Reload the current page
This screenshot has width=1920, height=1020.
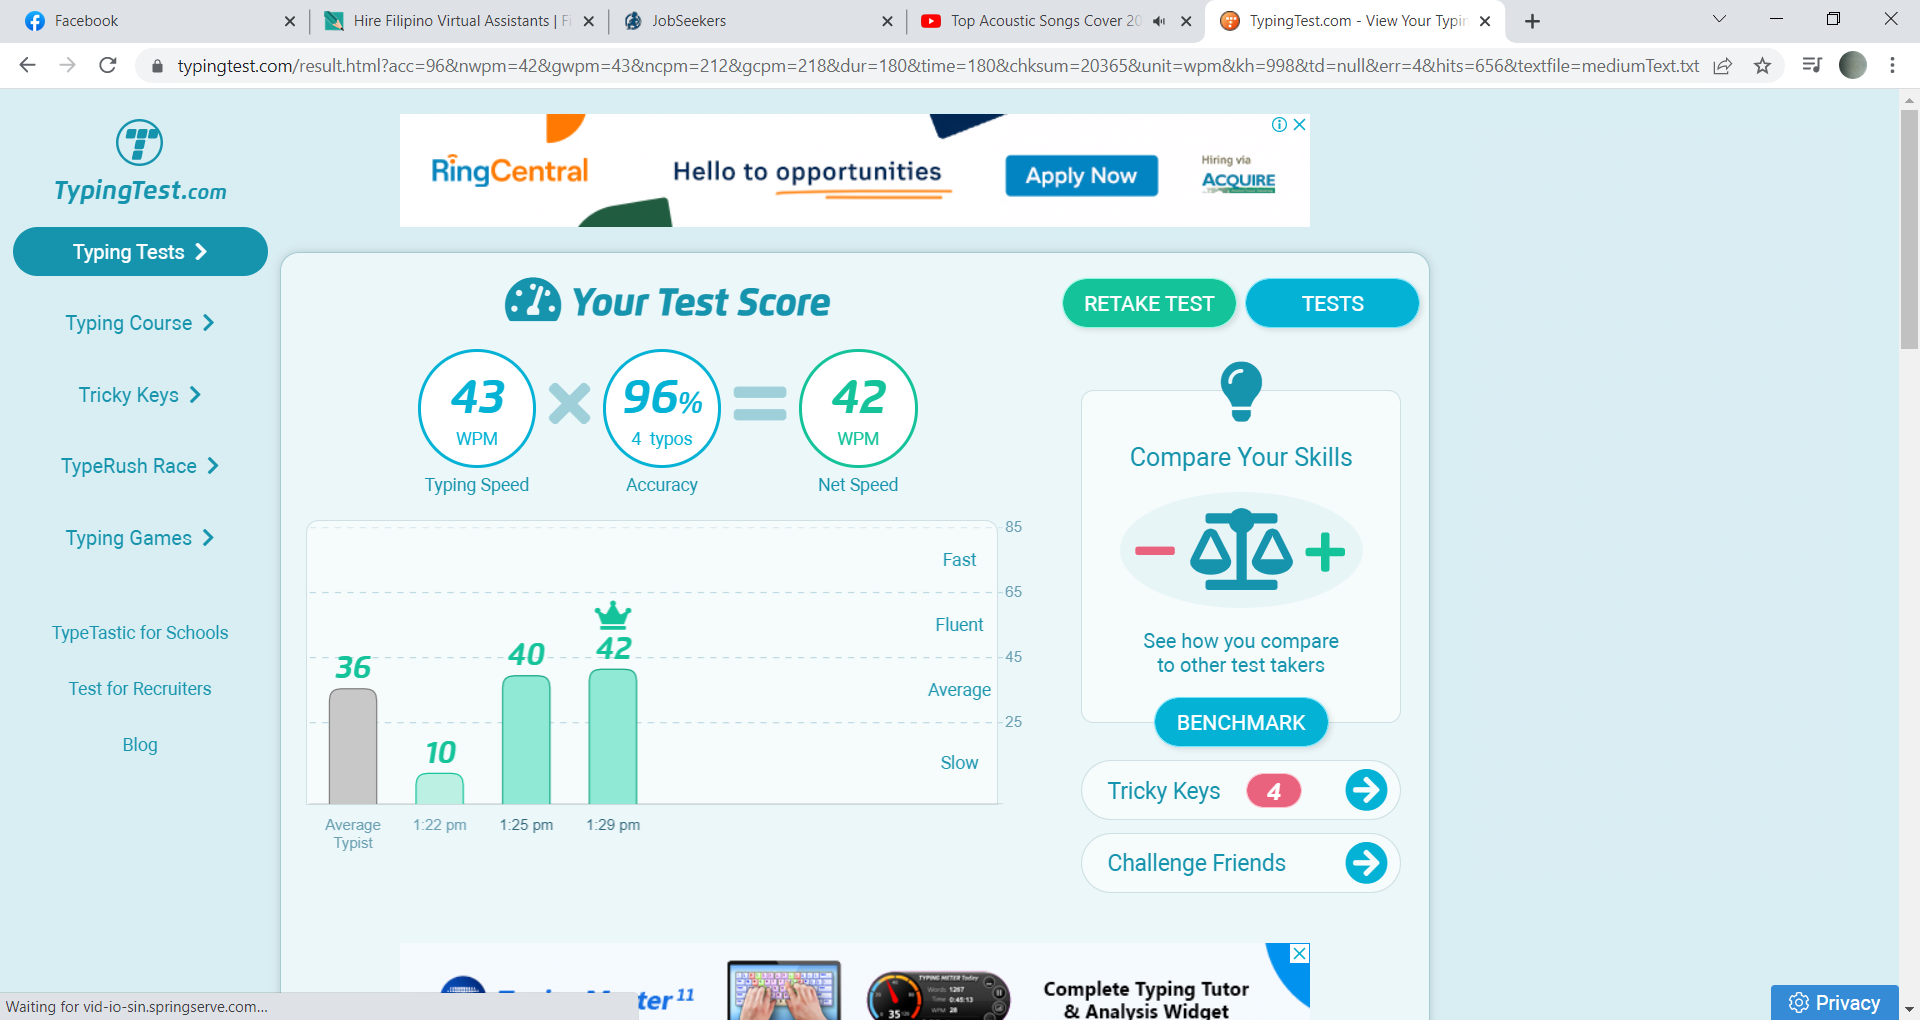click(x=108, y=65)
